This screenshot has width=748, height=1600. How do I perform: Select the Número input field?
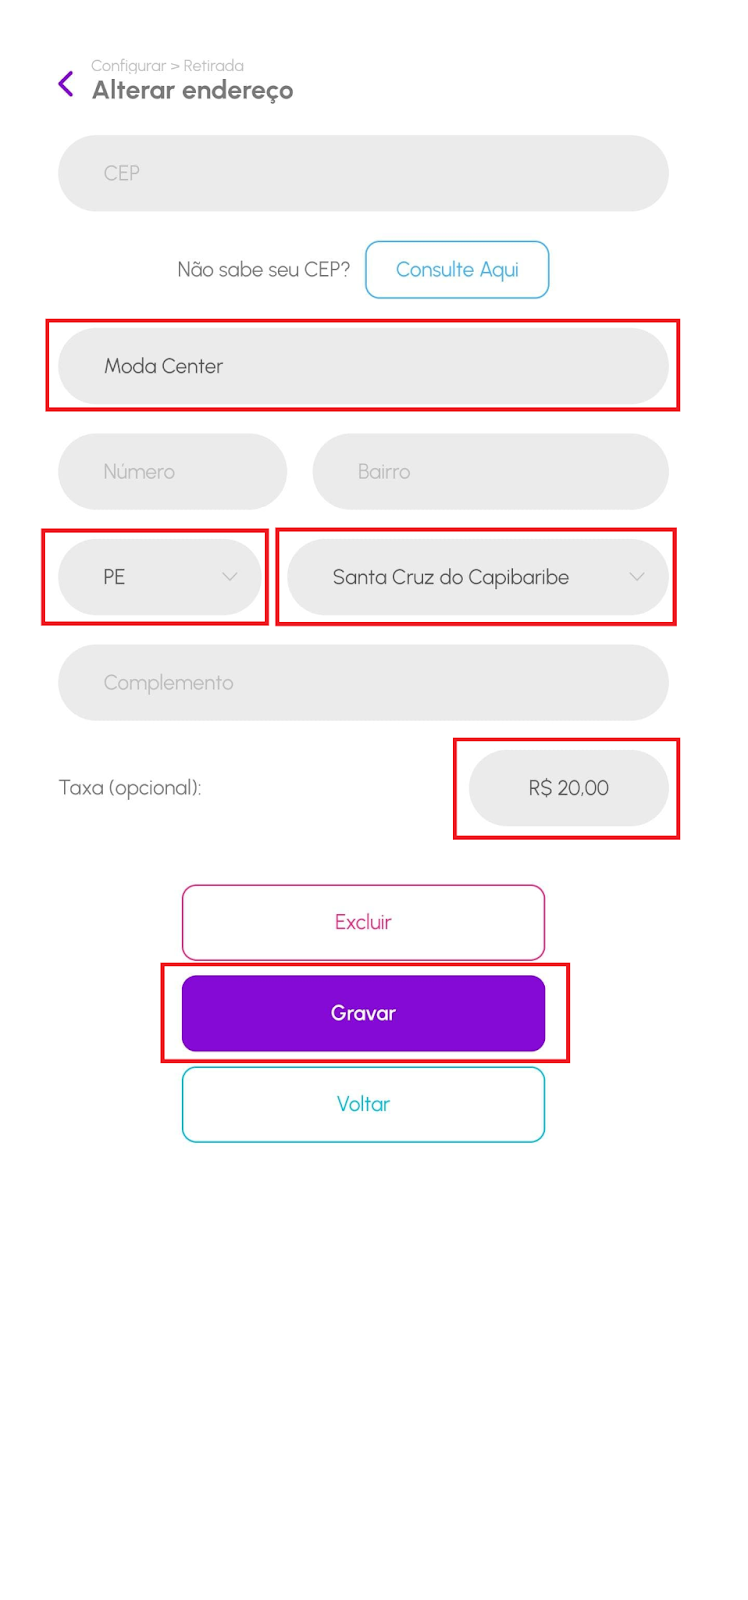pyautogui.click(x=172, y=471)
